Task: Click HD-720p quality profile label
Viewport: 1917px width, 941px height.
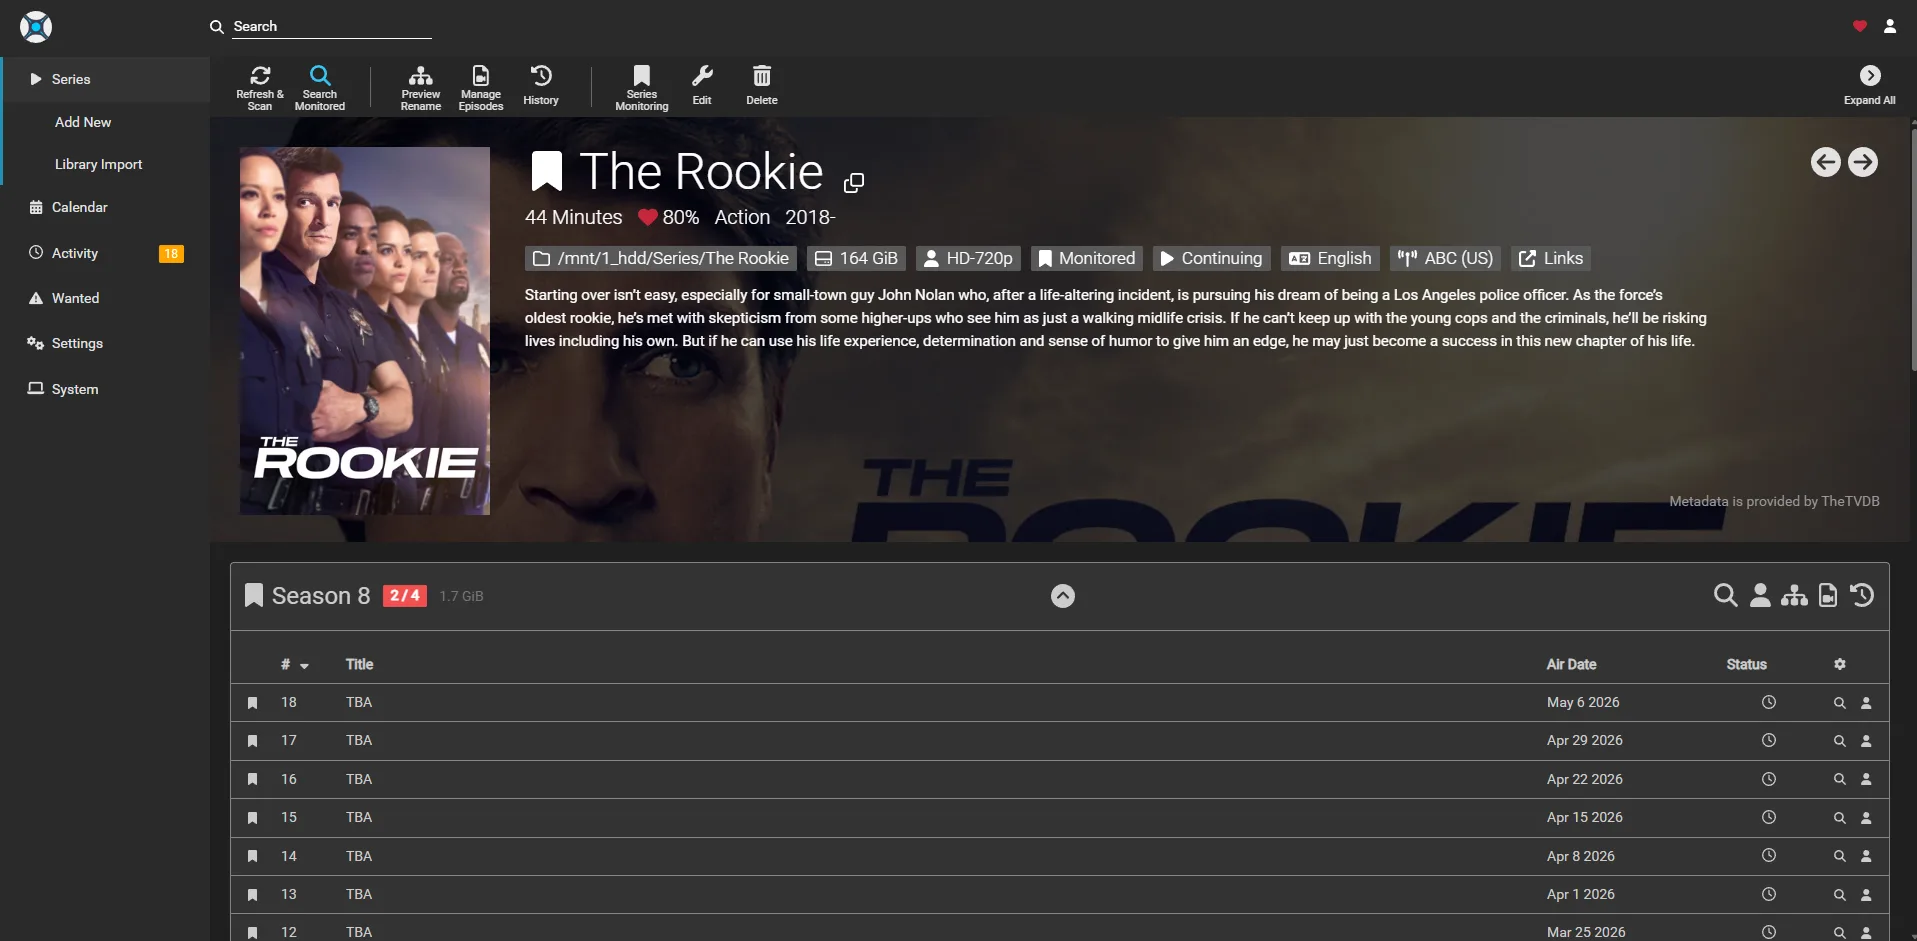Action: 968,259
